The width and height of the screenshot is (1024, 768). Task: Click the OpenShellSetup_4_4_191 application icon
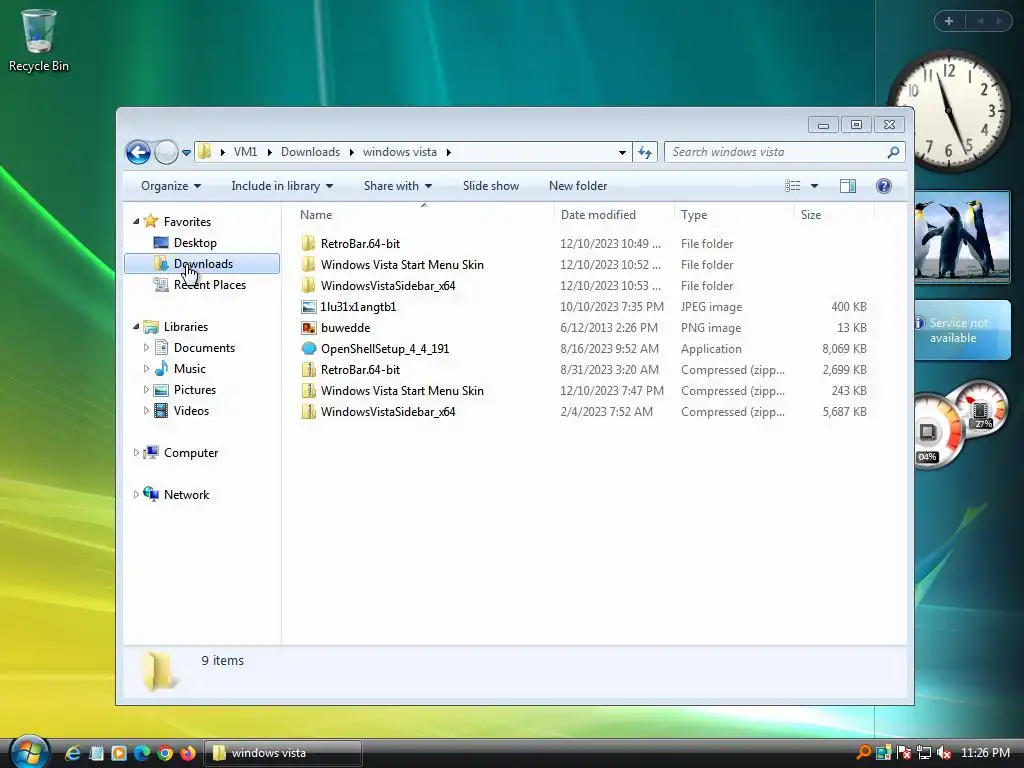point(309,349)
